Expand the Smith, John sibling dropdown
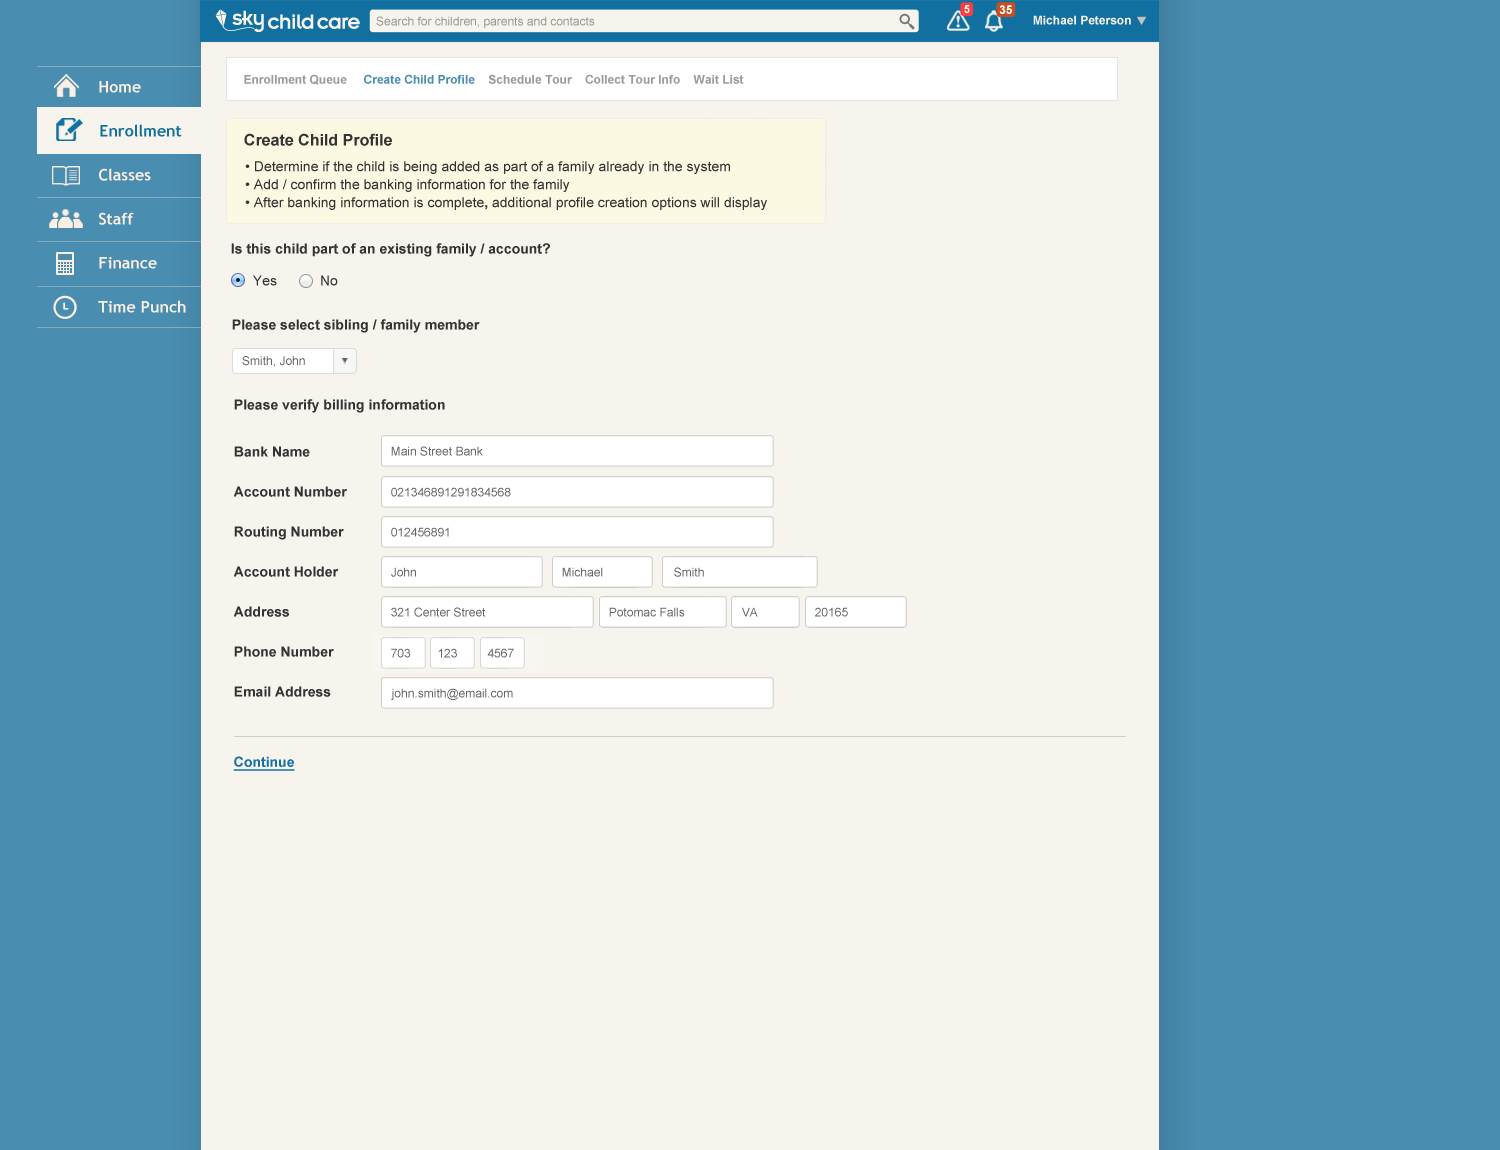The image size is (1500, 1150). [344, 361]
